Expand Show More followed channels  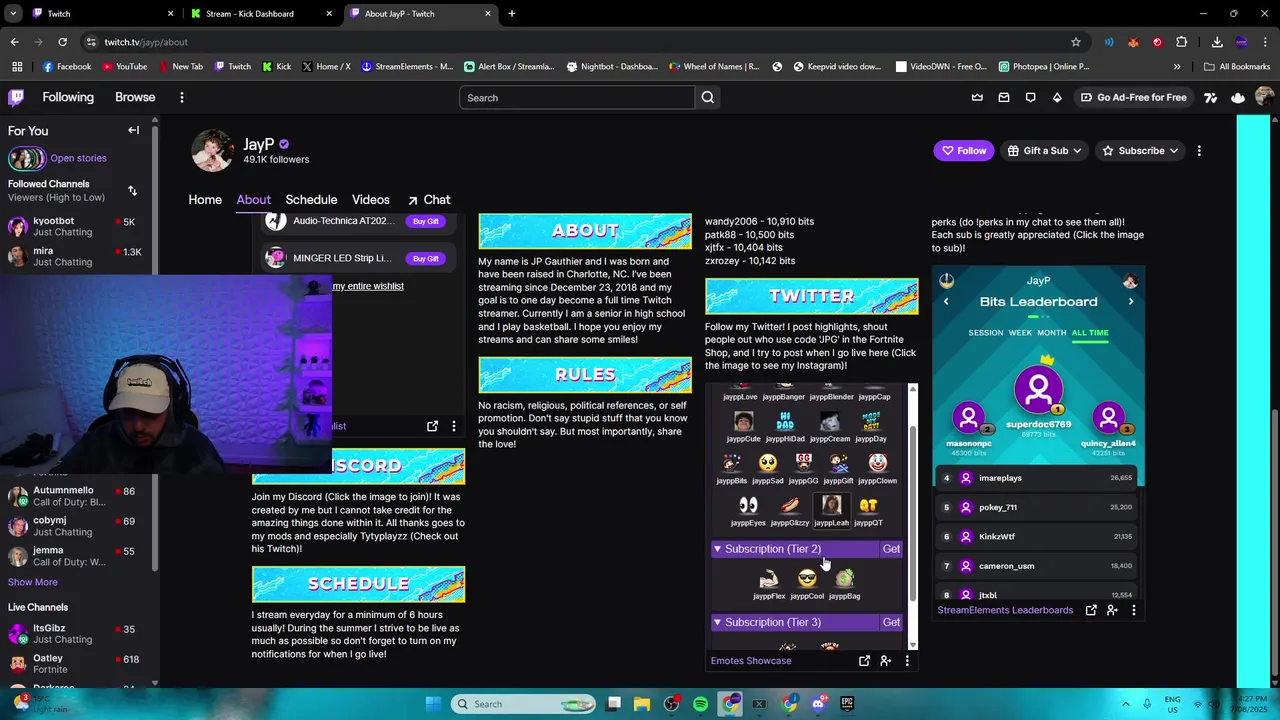pos(33,582)
